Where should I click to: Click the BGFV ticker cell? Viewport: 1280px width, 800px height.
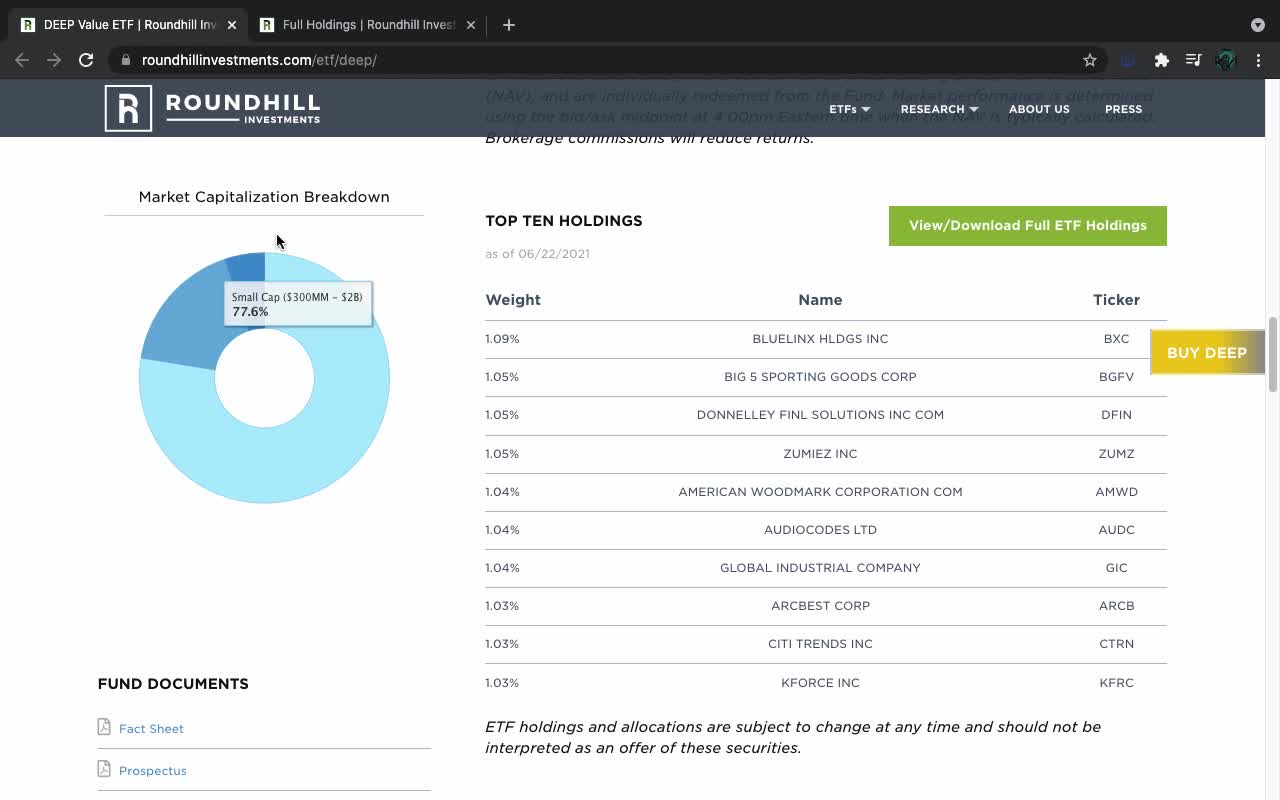pos(1116,377)
